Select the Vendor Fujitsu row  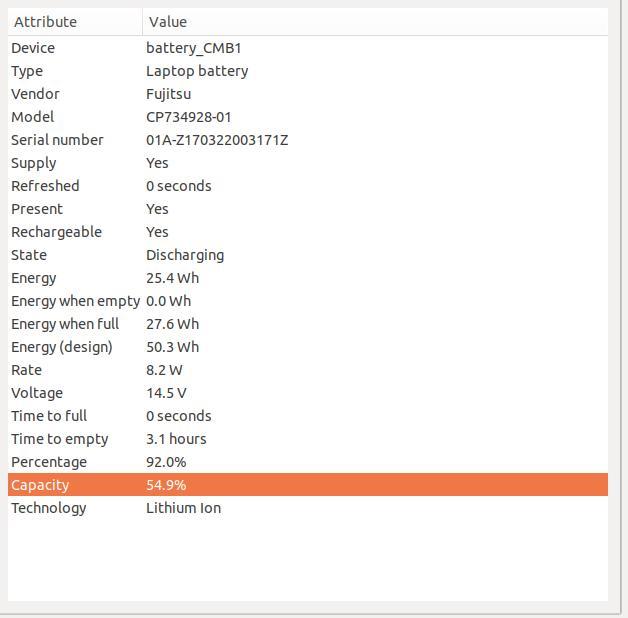(x=308, y=94)
